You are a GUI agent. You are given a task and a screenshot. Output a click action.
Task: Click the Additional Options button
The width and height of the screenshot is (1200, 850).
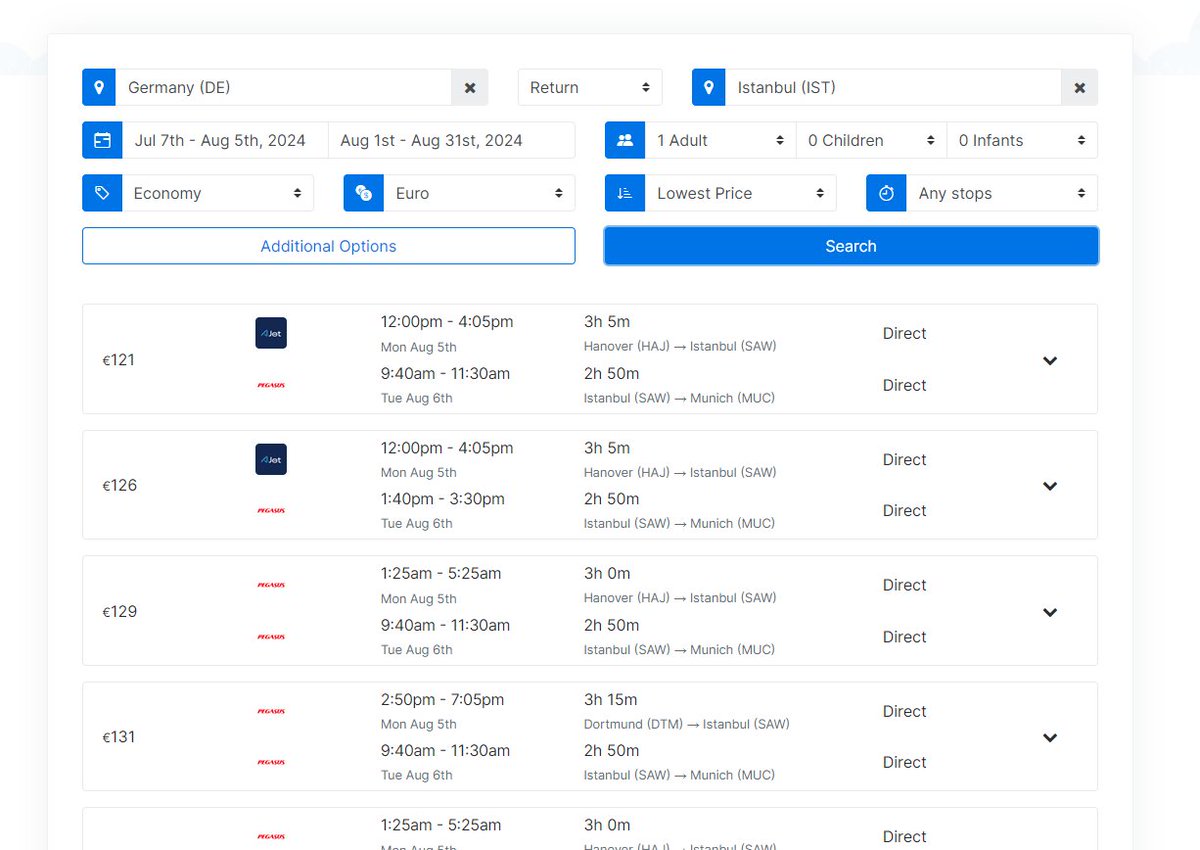point(329,246)
